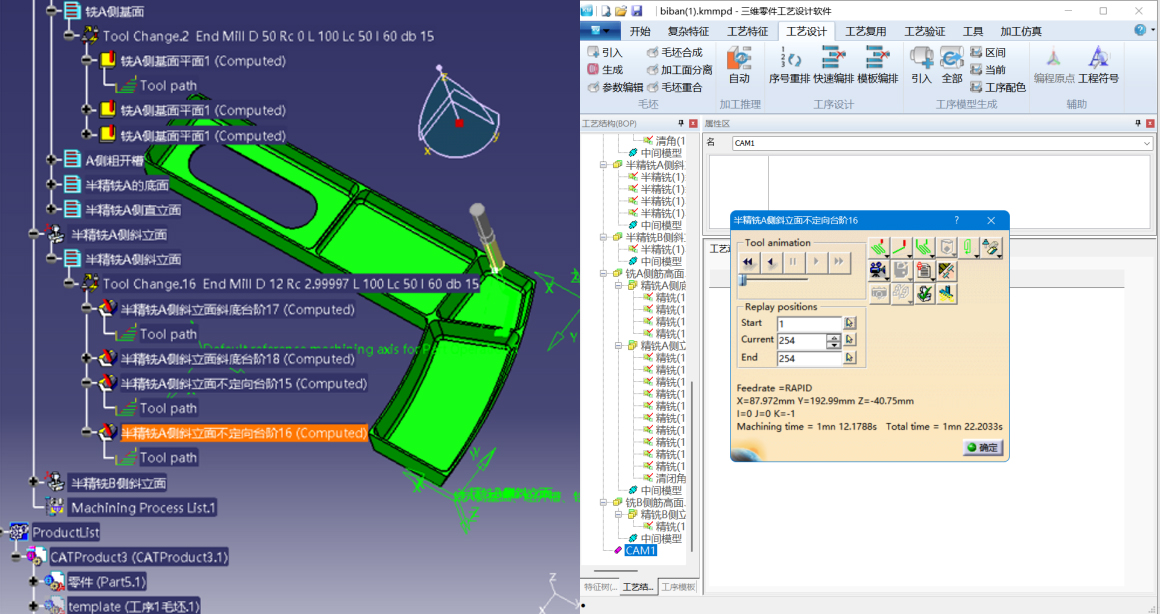Click the Current replay position input field

point(800,341)
